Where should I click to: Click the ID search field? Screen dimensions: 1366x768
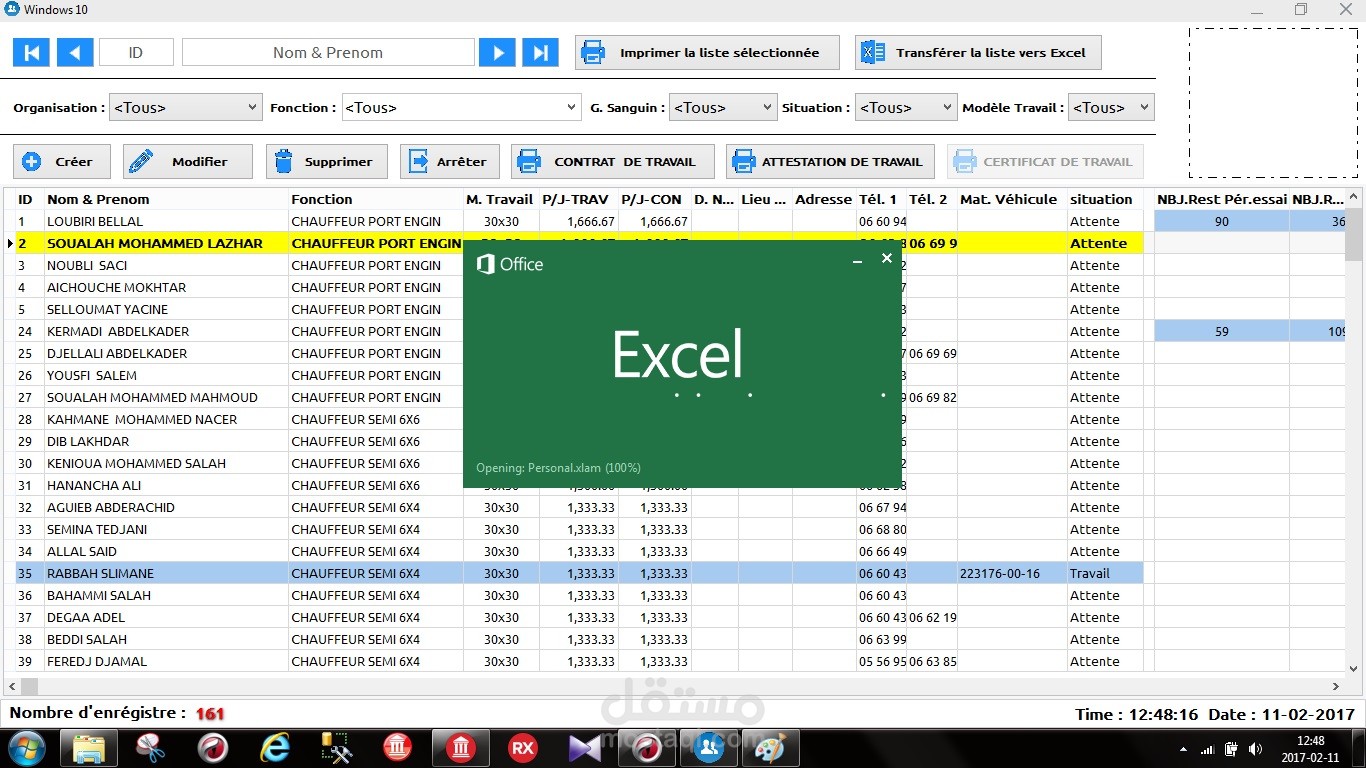[136, 53]
